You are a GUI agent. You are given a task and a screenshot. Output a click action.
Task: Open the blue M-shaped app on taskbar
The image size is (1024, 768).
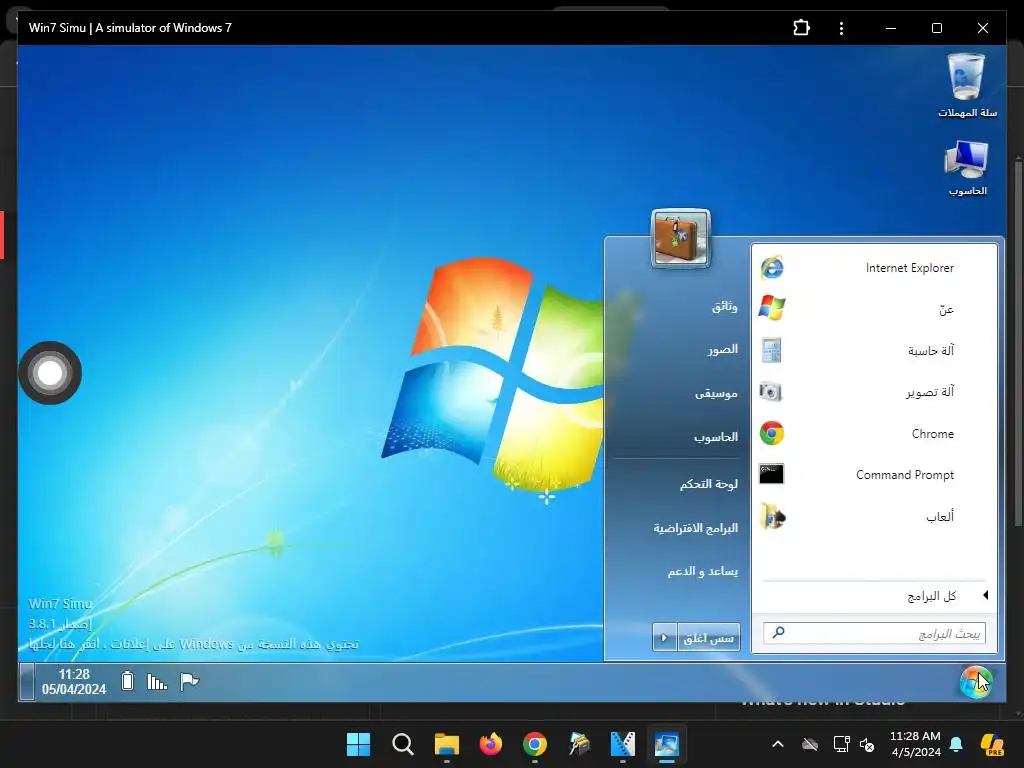[622, 744]
